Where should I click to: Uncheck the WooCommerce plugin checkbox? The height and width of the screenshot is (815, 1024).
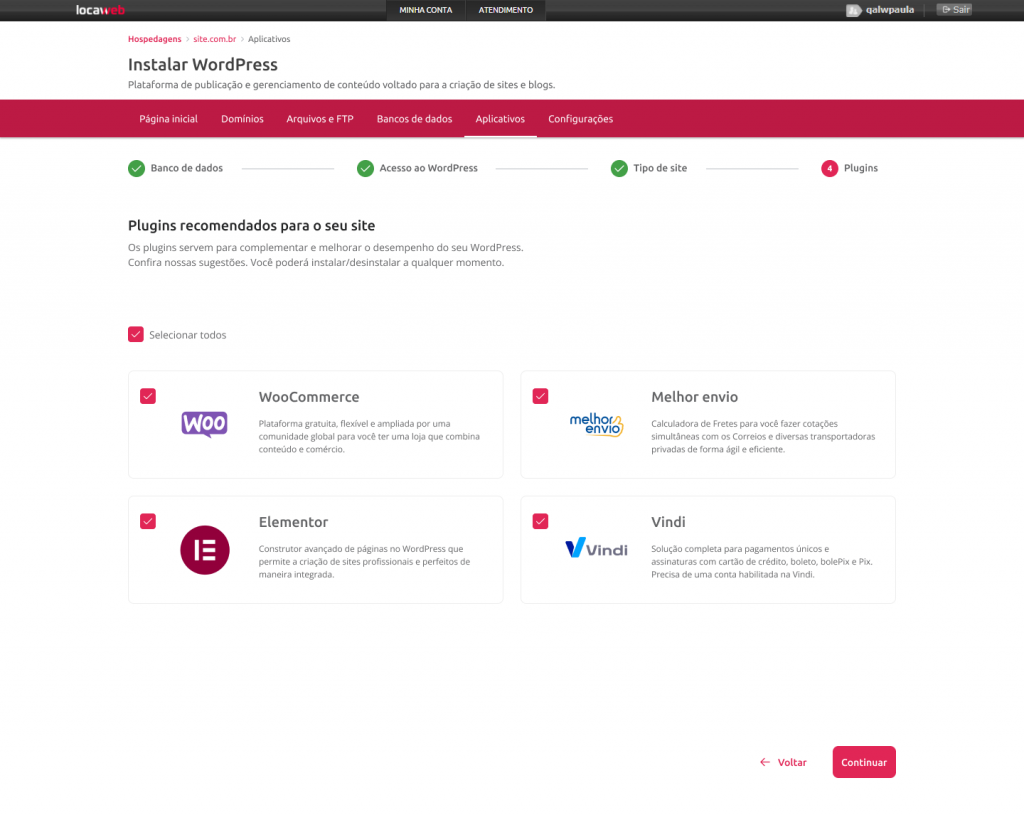click(x=148, y=396)
